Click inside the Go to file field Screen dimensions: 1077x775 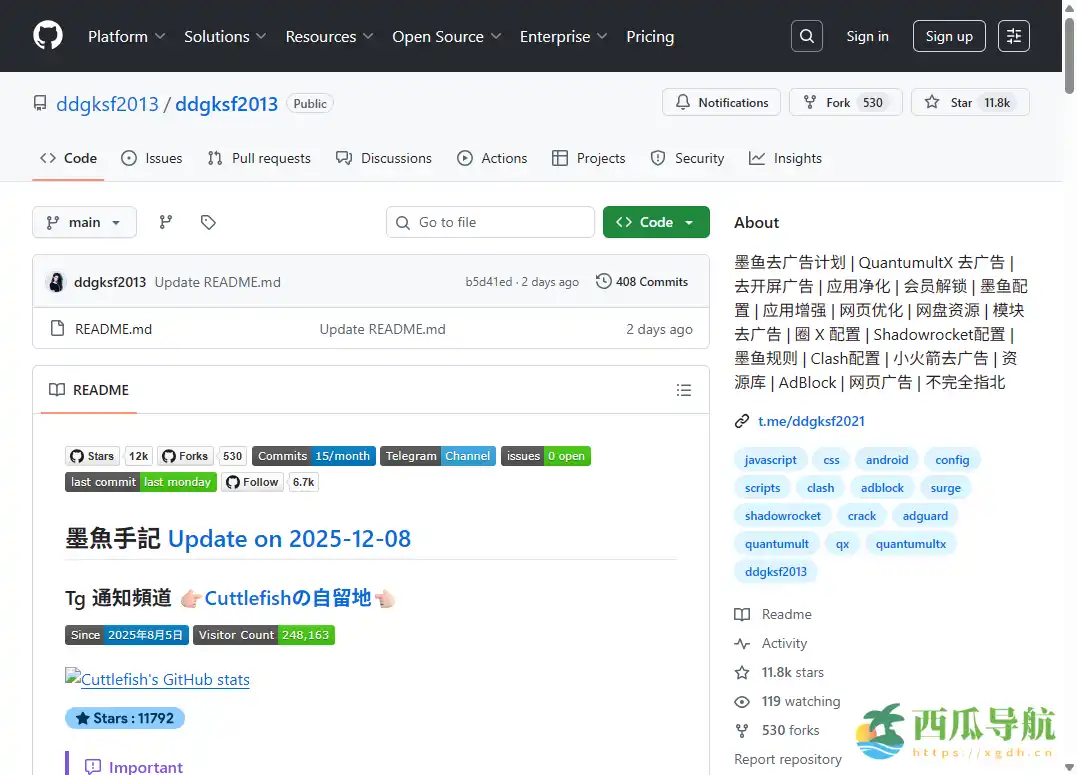[x=490, y=221]
